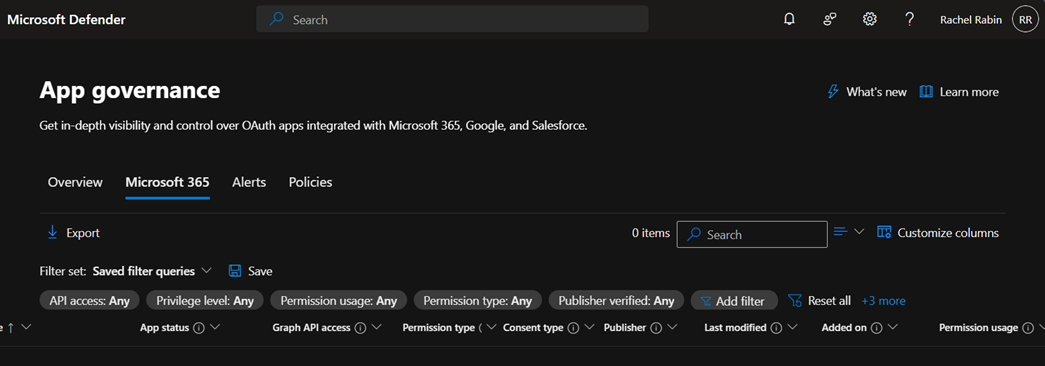Screen dimensions: 1045x366
Task: Open the Alerts tab
Action: 249,182
